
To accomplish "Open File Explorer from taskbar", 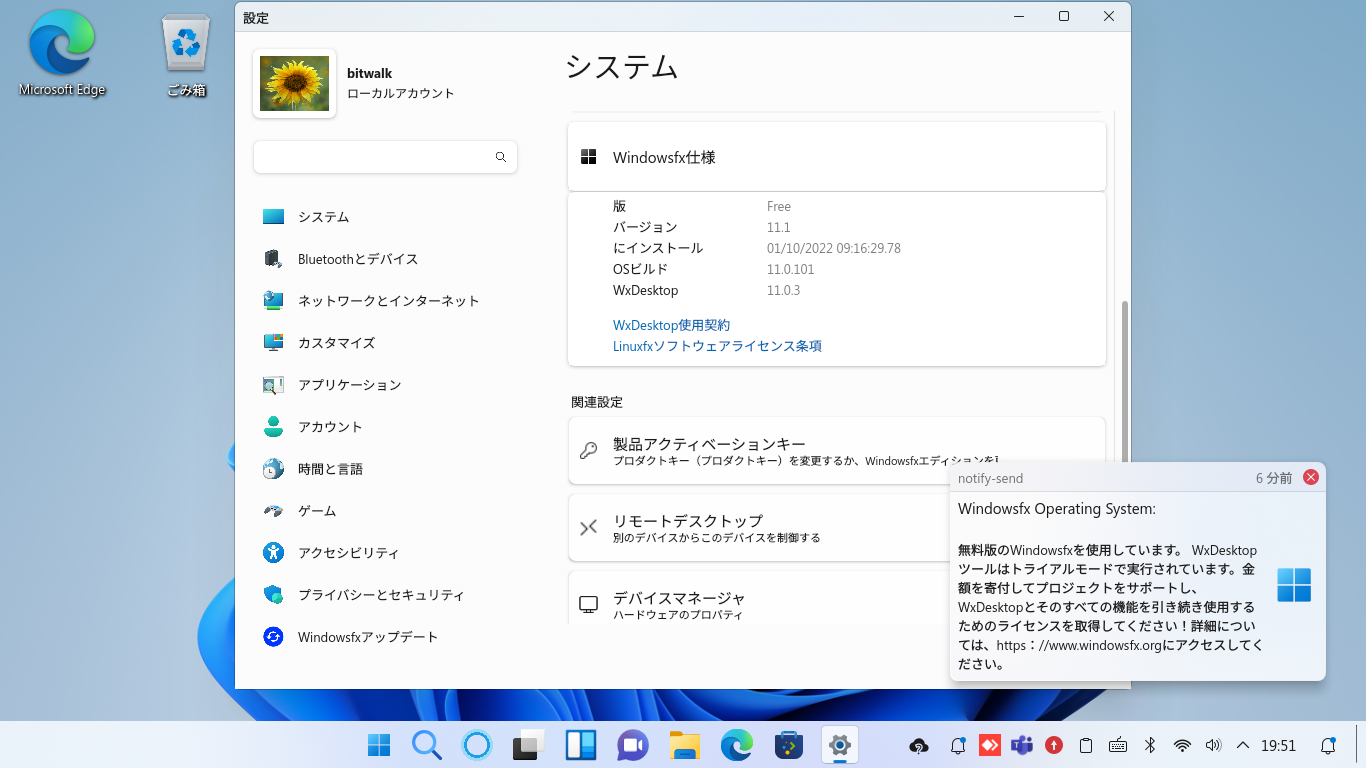I will click(x=684, y=745).
